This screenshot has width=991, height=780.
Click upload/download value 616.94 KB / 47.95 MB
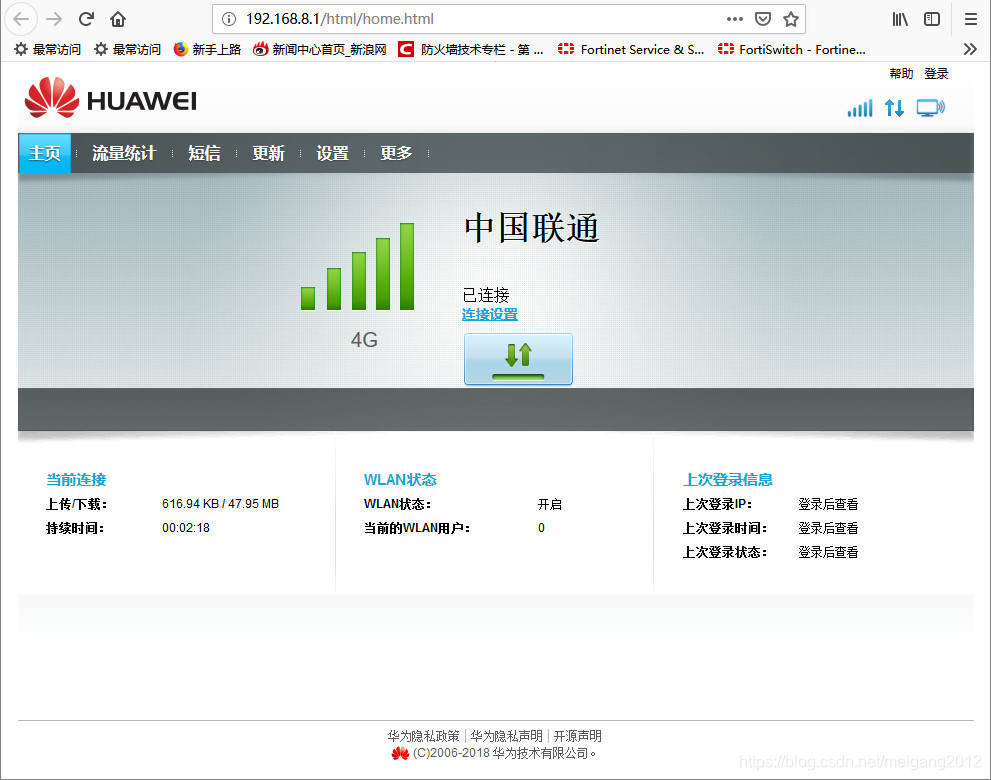coord(220,504)
